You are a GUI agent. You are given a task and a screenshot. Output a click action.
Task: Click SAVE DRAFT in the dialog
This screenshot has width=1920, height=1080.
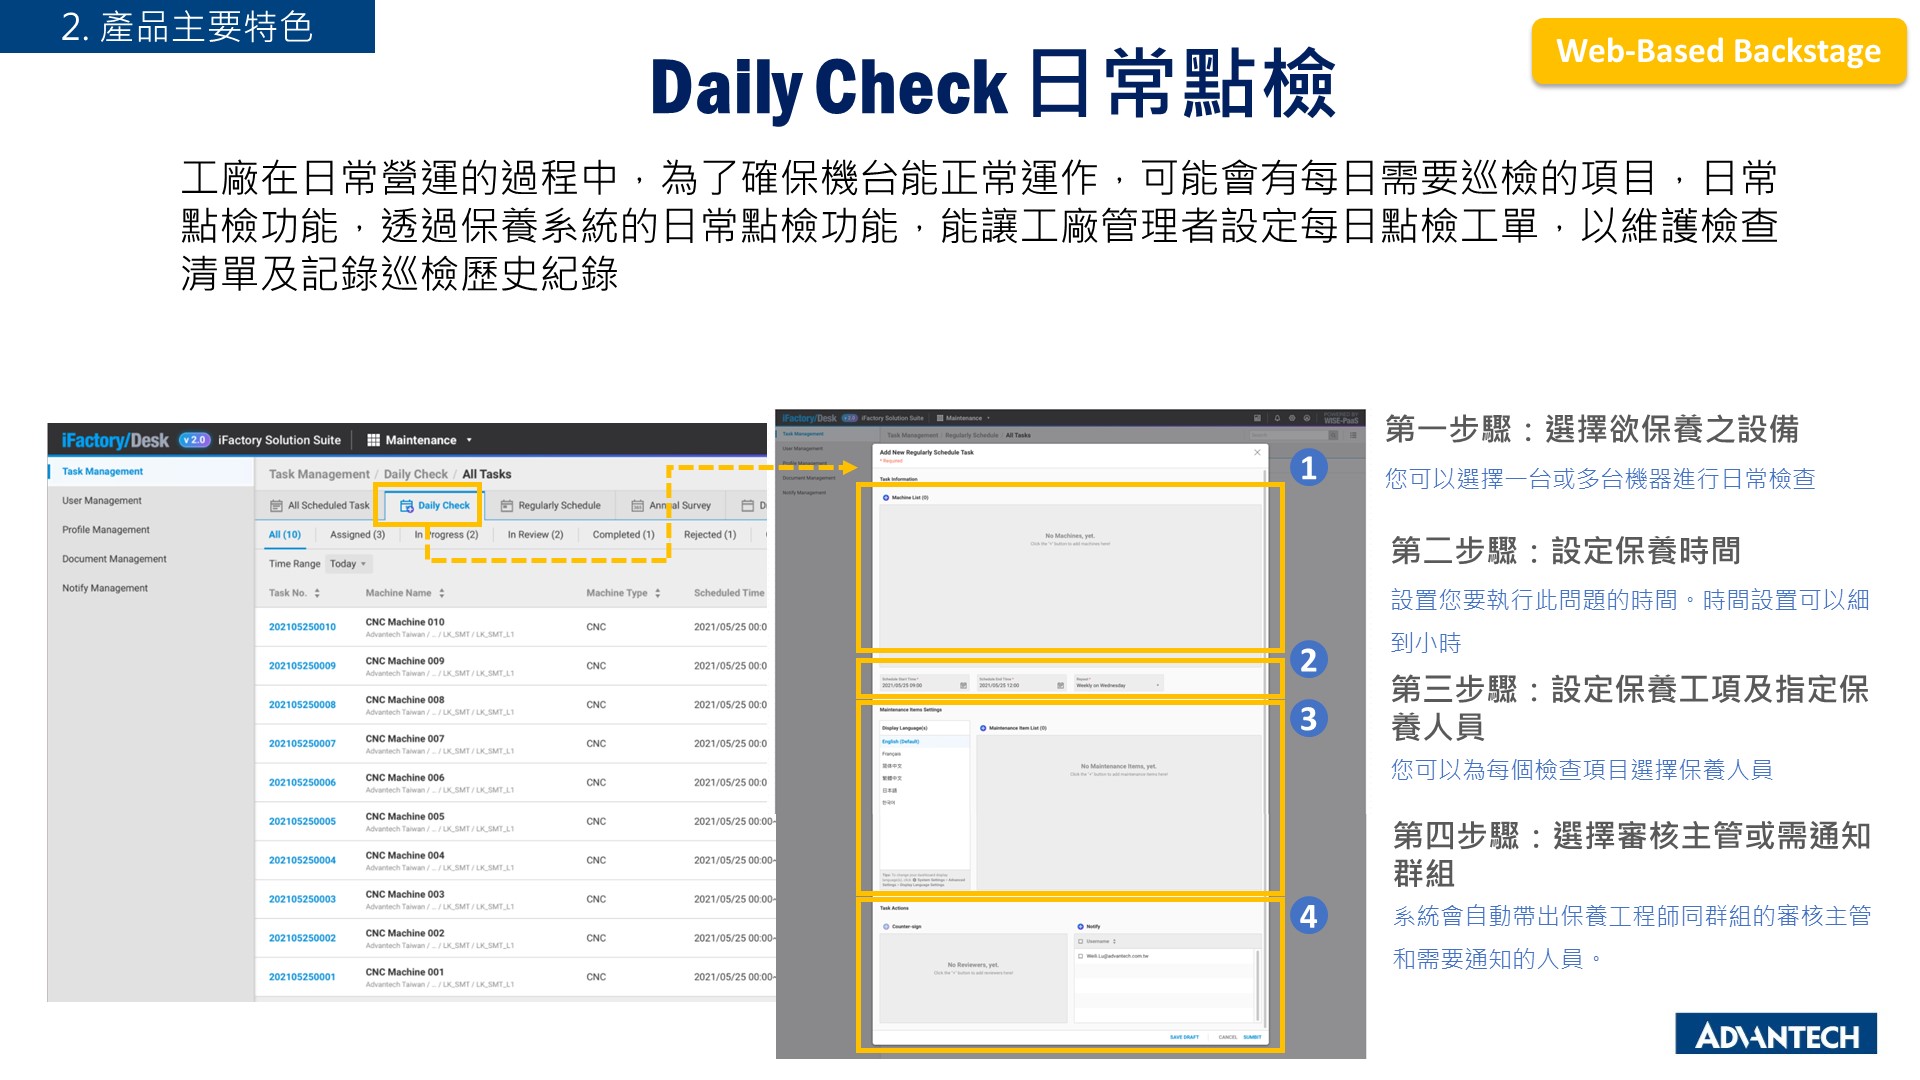(x=1184, y=1037)
